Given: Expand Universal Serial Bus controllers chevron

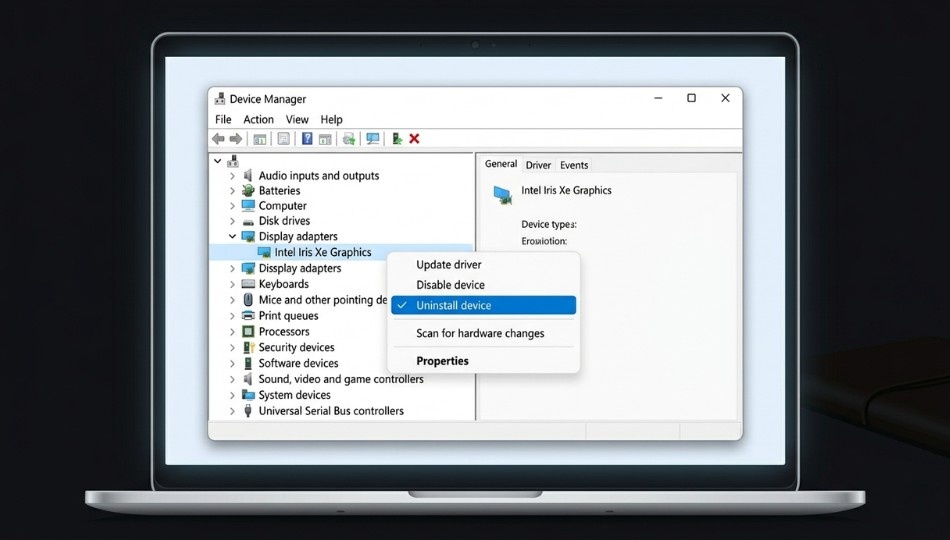Looking at the screenshot, I should [232, 410].
